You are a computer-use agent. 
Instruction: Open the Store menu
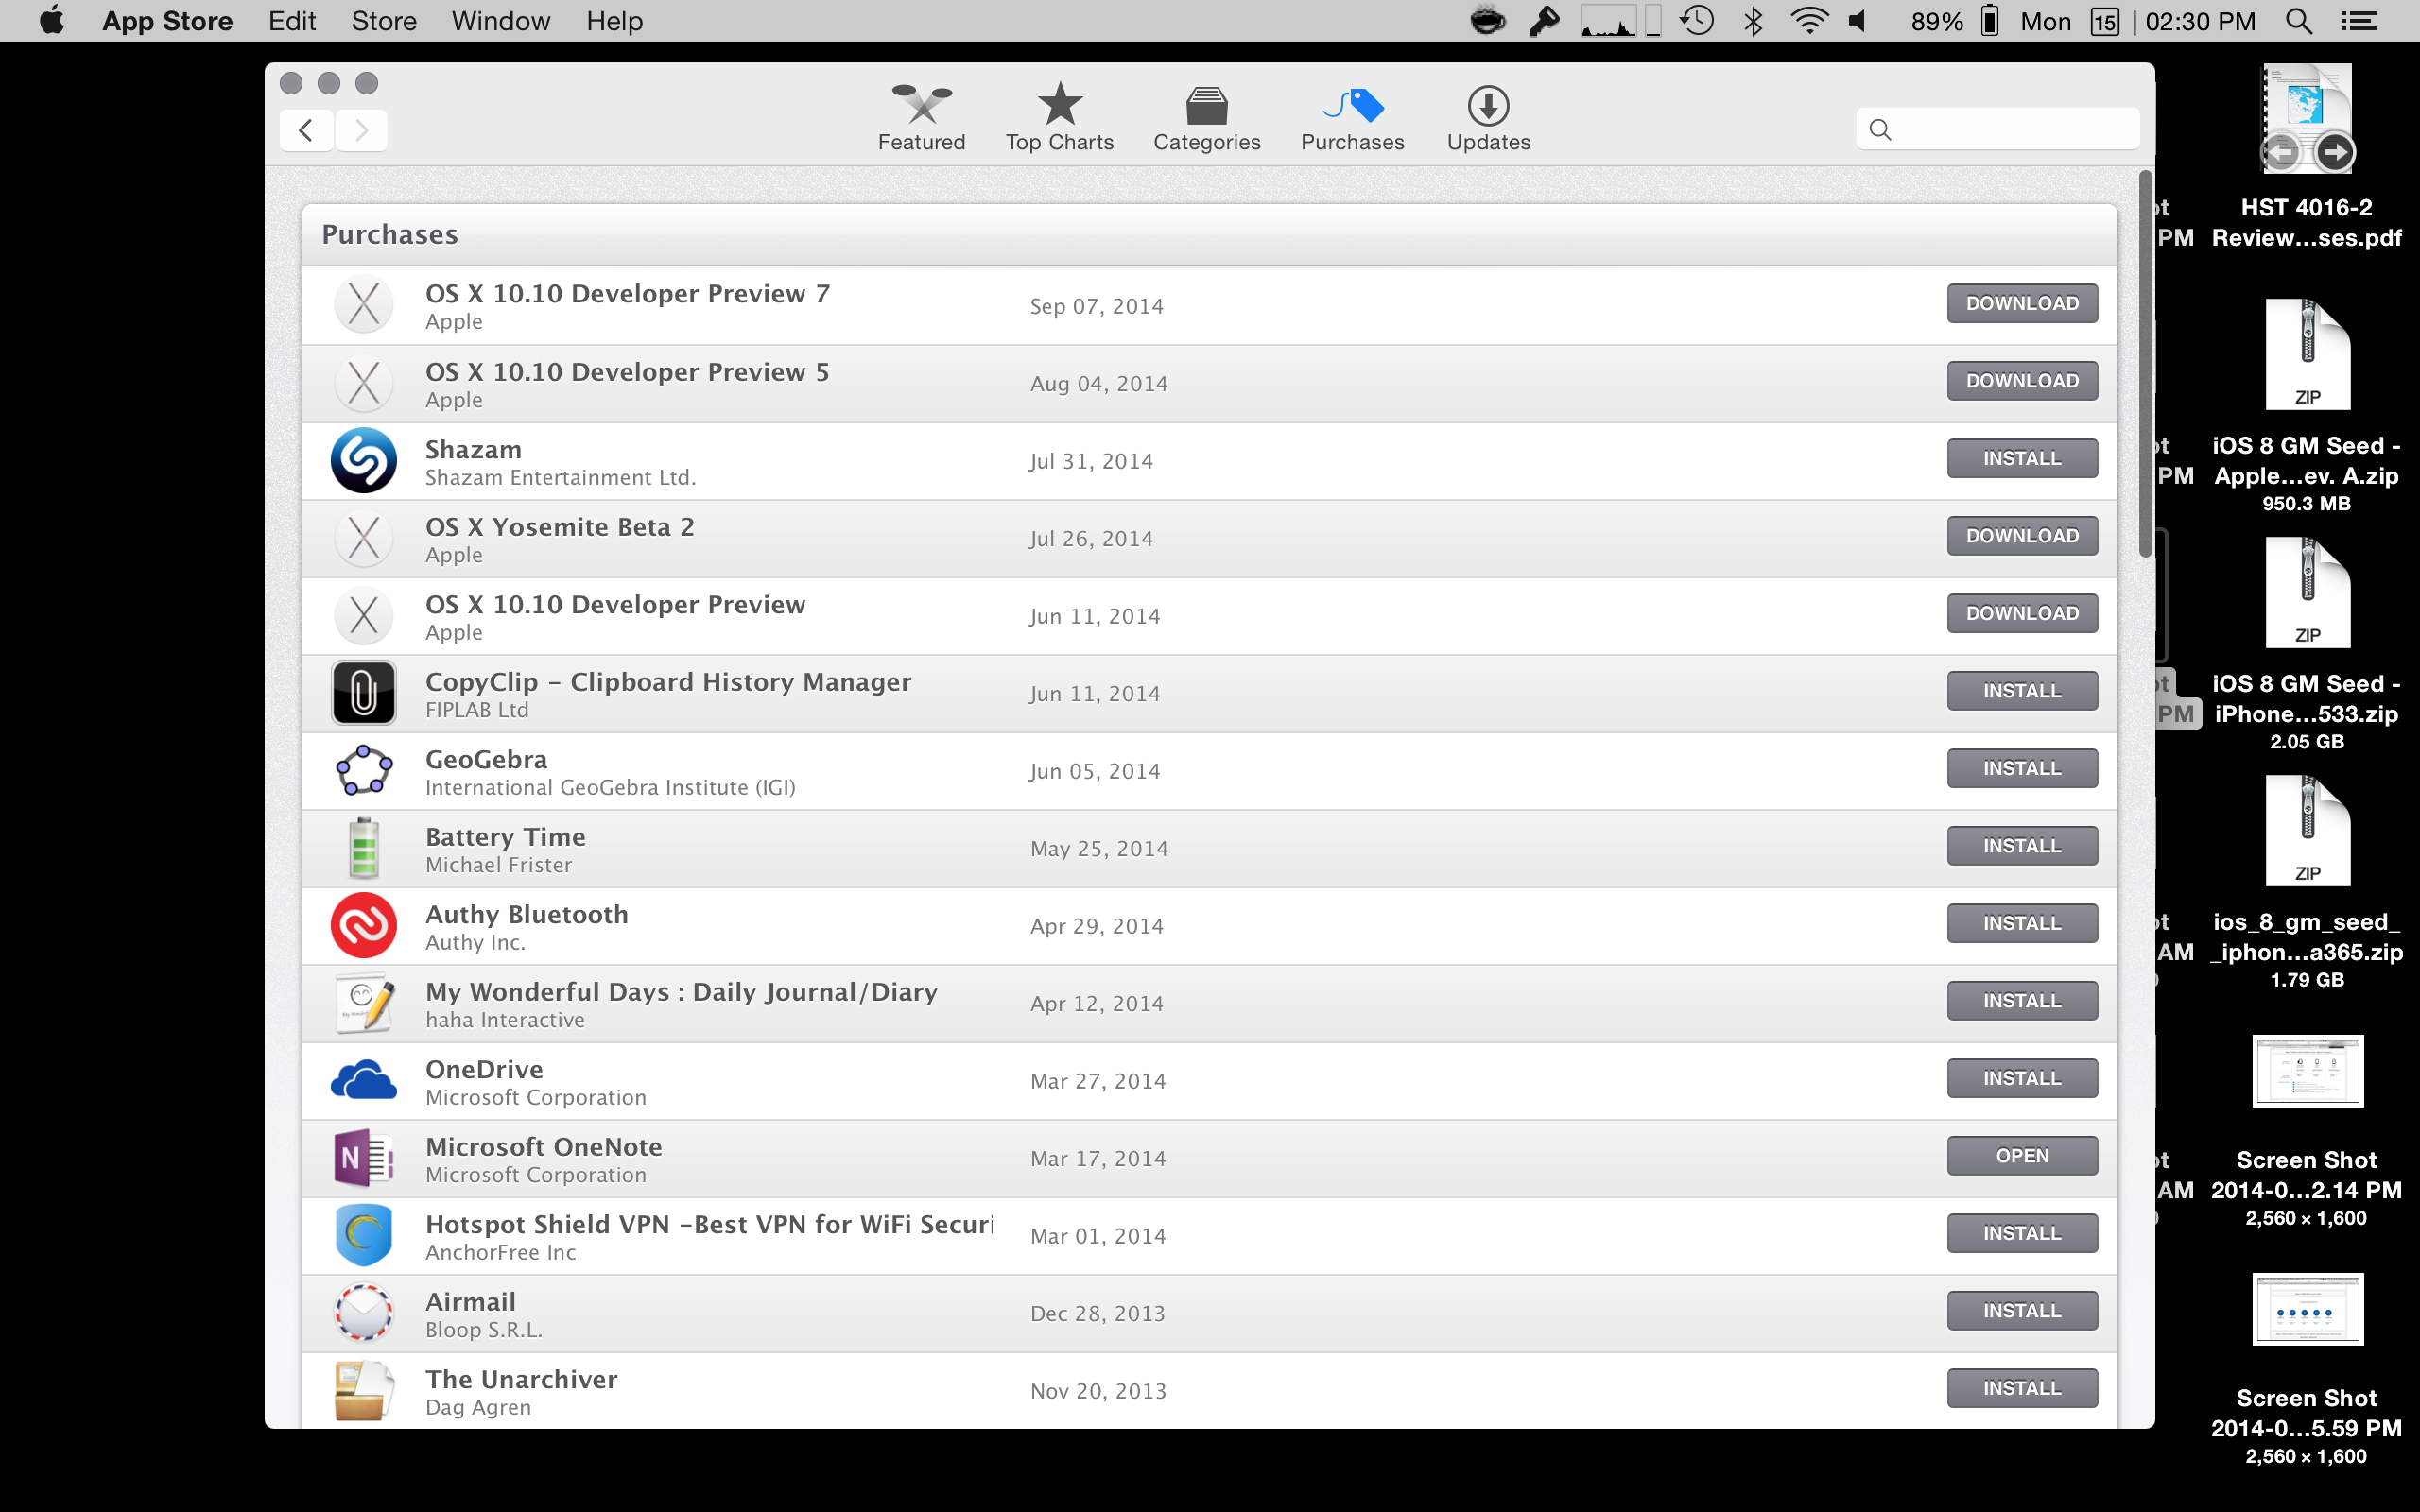(x=383, y=21)
